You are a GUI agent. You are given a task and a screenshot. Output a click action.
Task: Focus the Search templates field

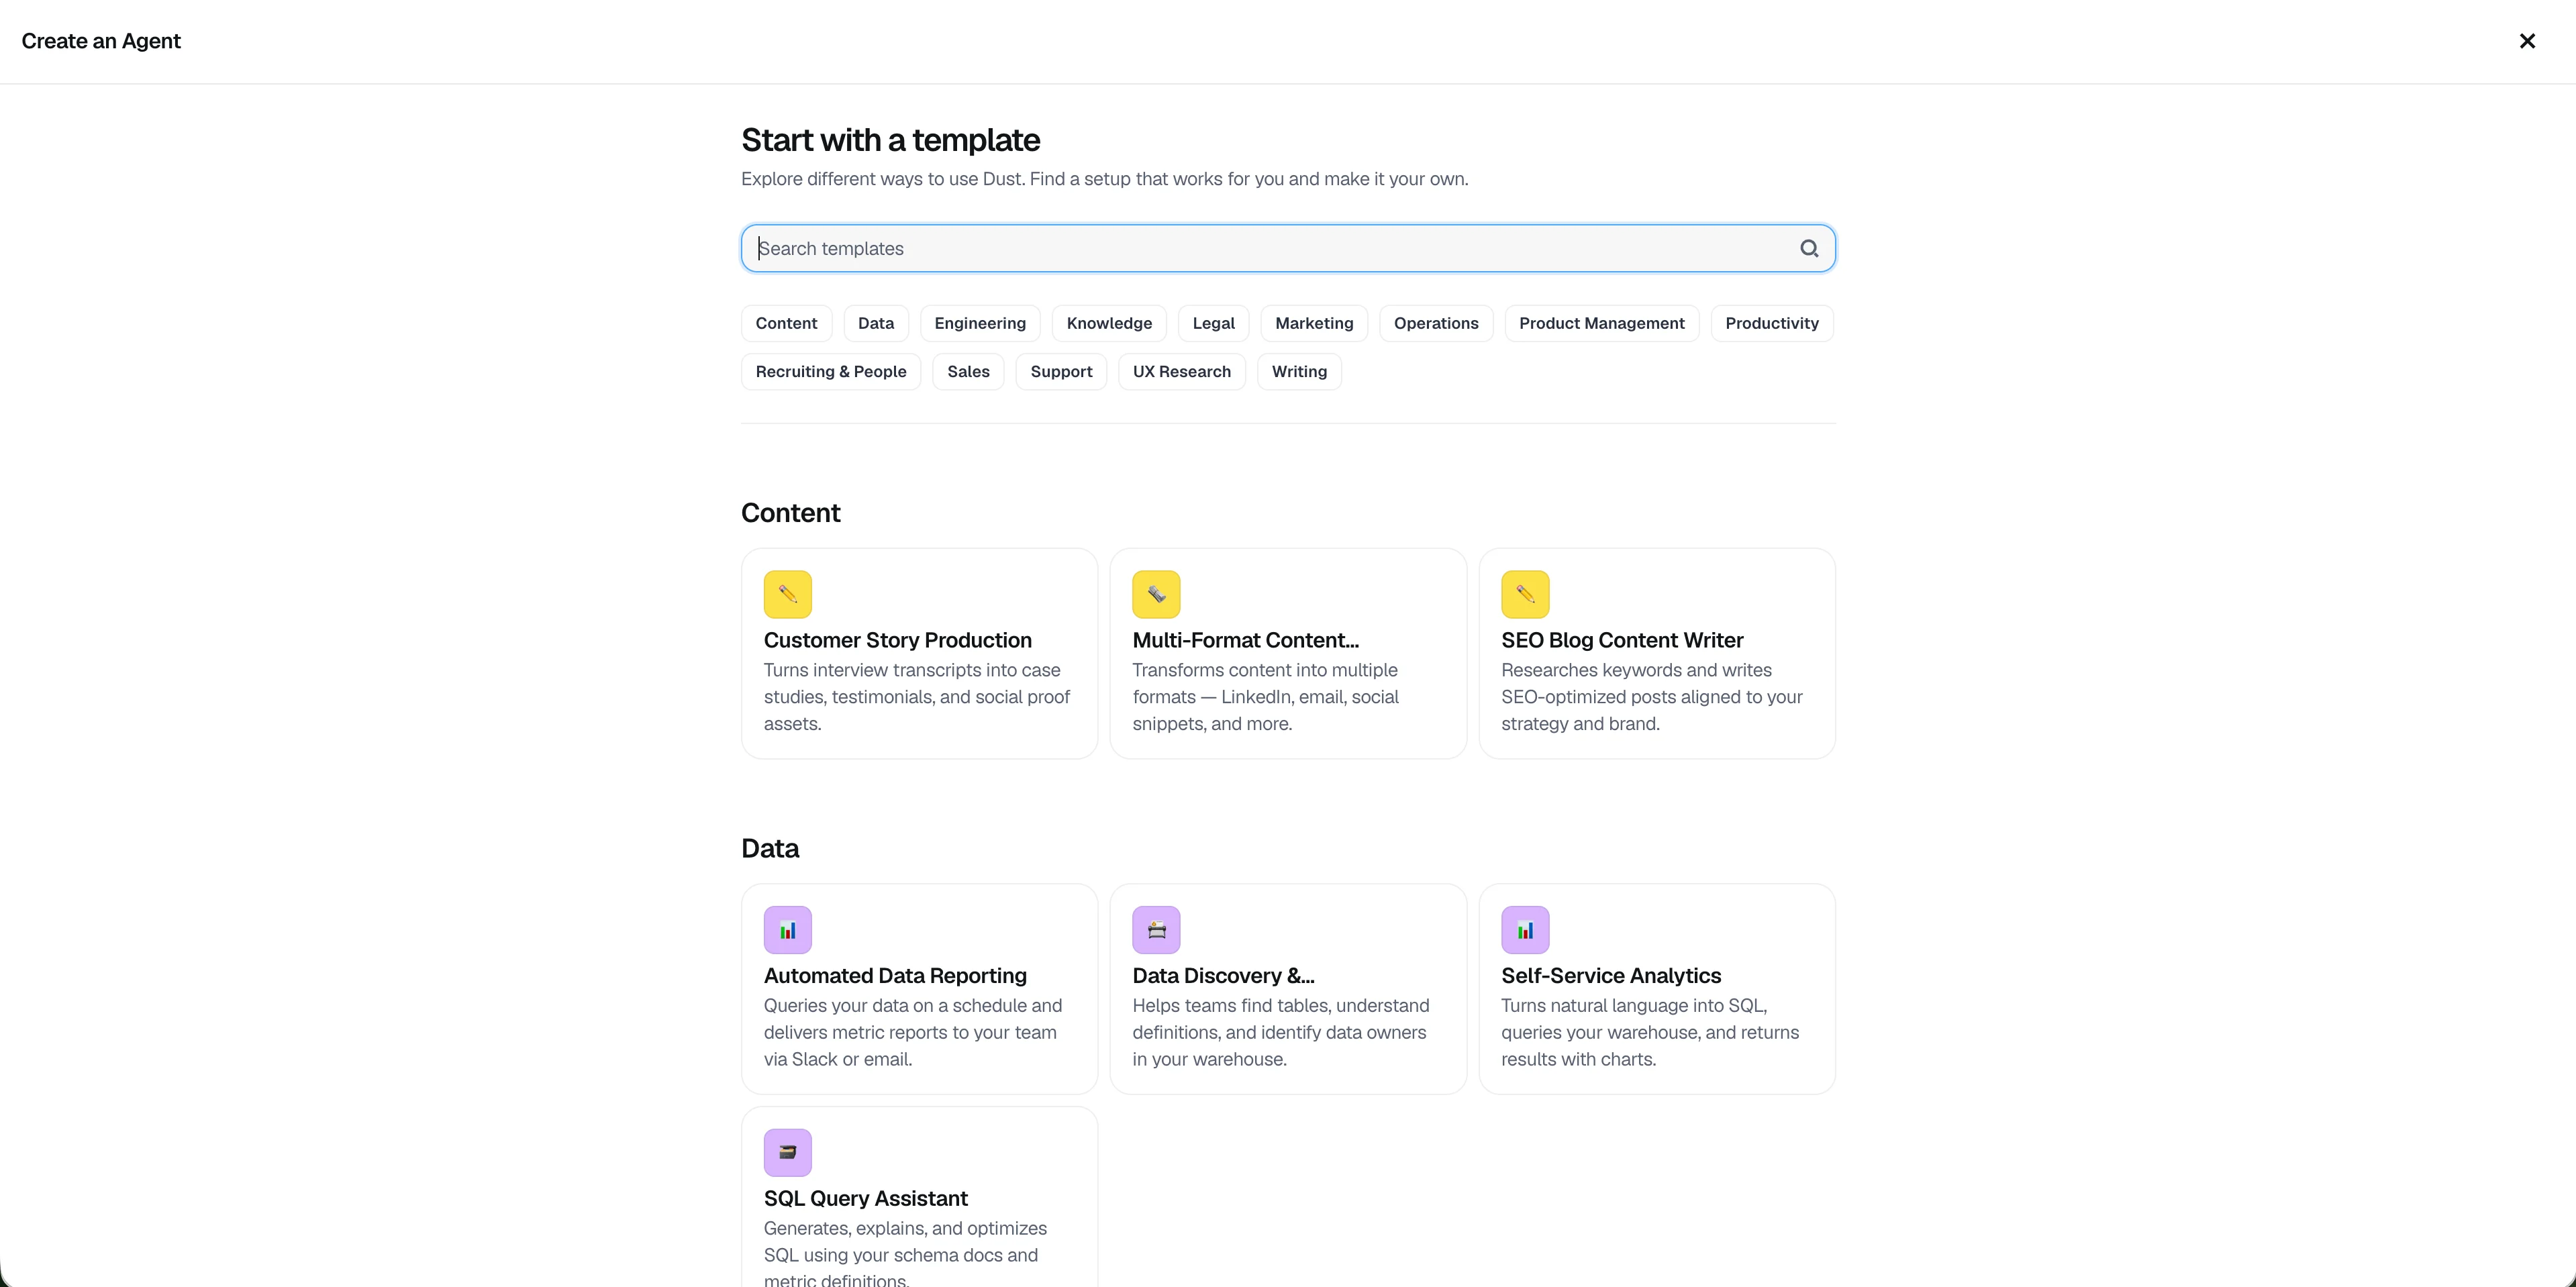tap(1270, 248)
